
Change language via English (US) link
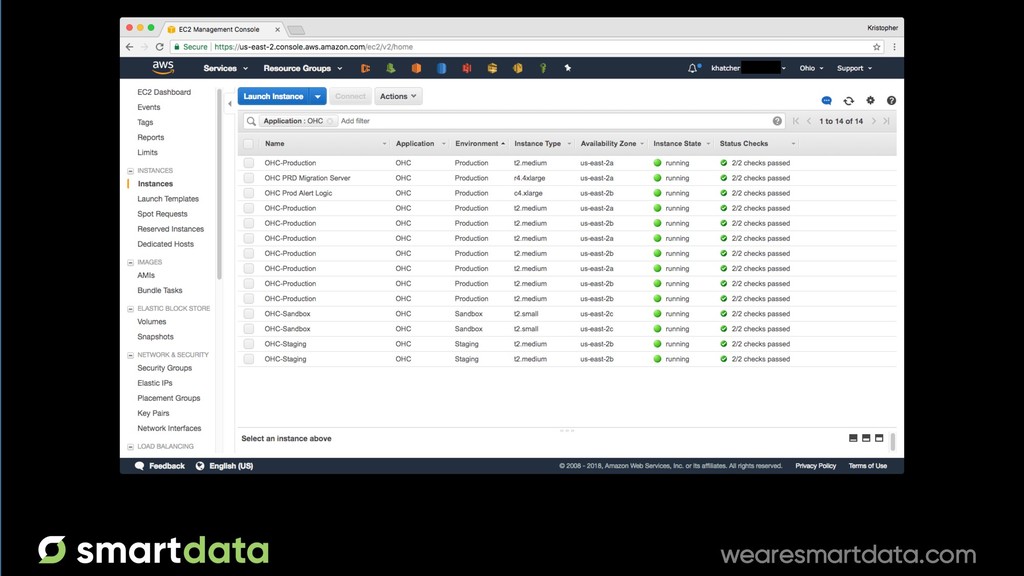225,466
